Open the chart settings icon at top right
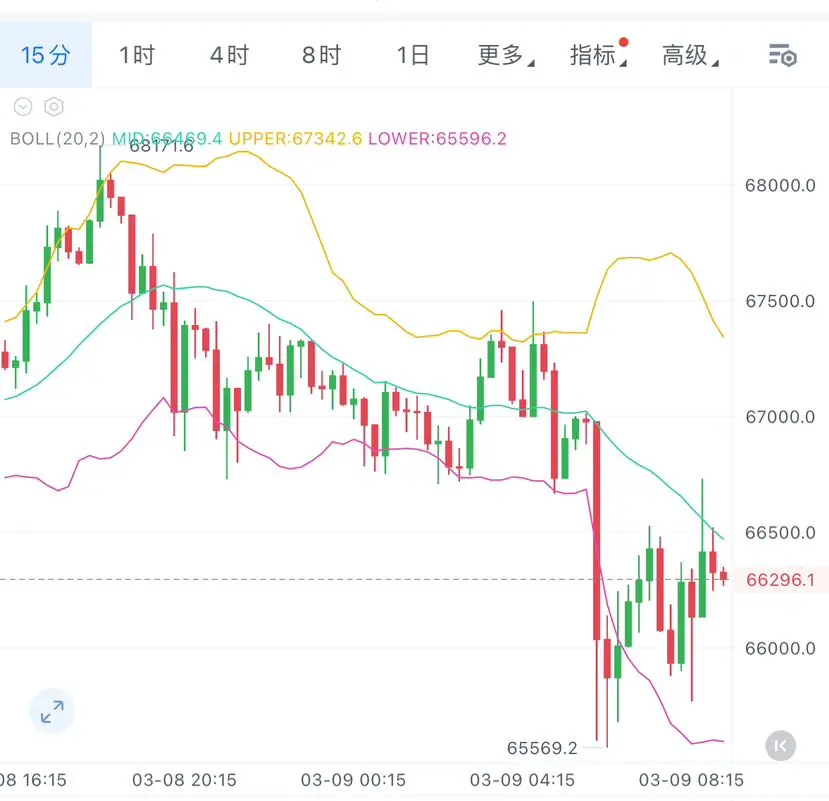829x801 pixels. pyautogui.click(x=782, y=55)
